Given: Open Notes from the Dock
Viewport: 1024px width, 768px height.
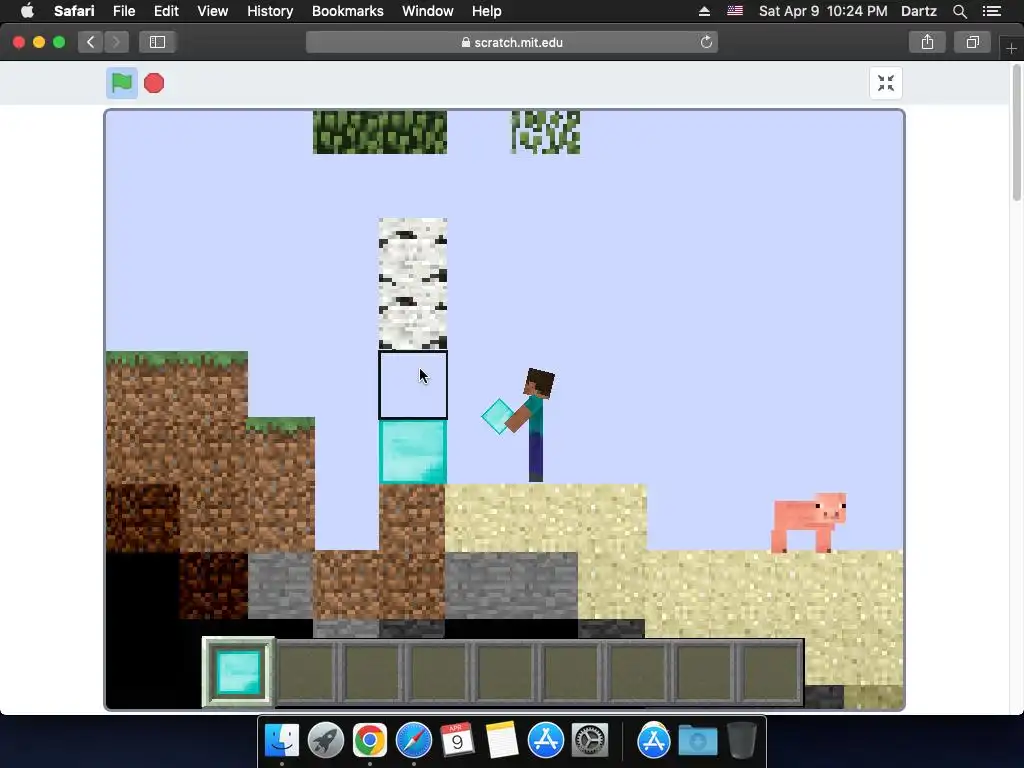Looking at the screenshot, I should coord(502,740).
